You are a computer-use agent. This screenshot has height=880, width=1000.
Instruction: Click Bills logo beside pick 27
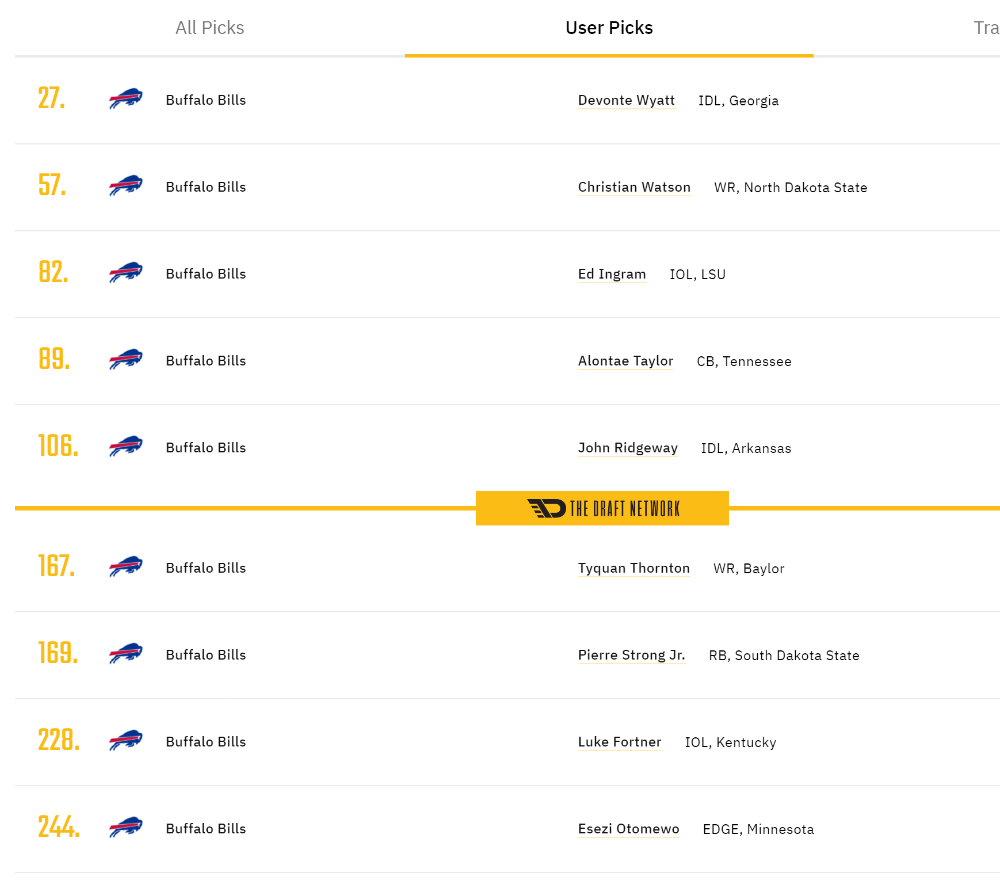click(126, 99)
